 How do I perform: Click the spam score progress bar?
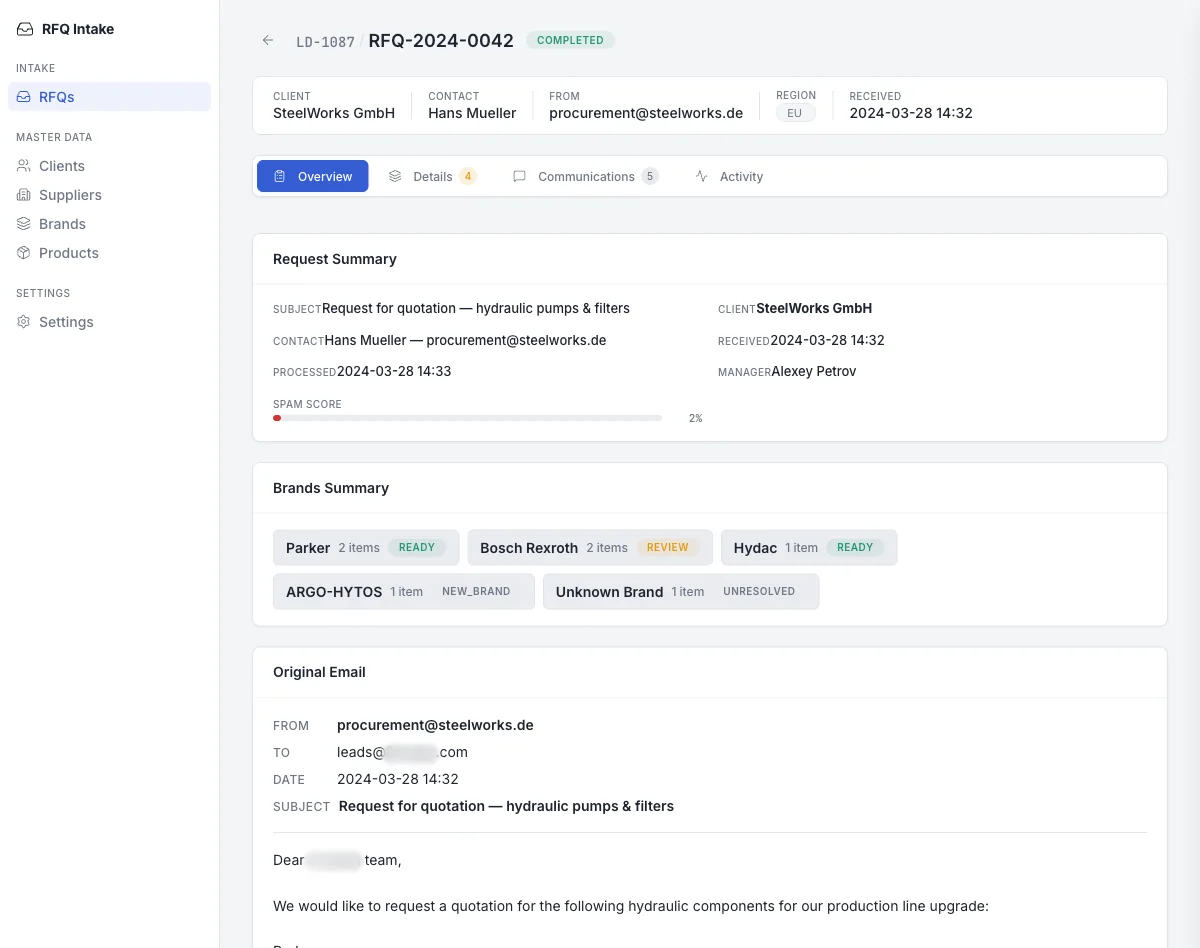[467, 418]
